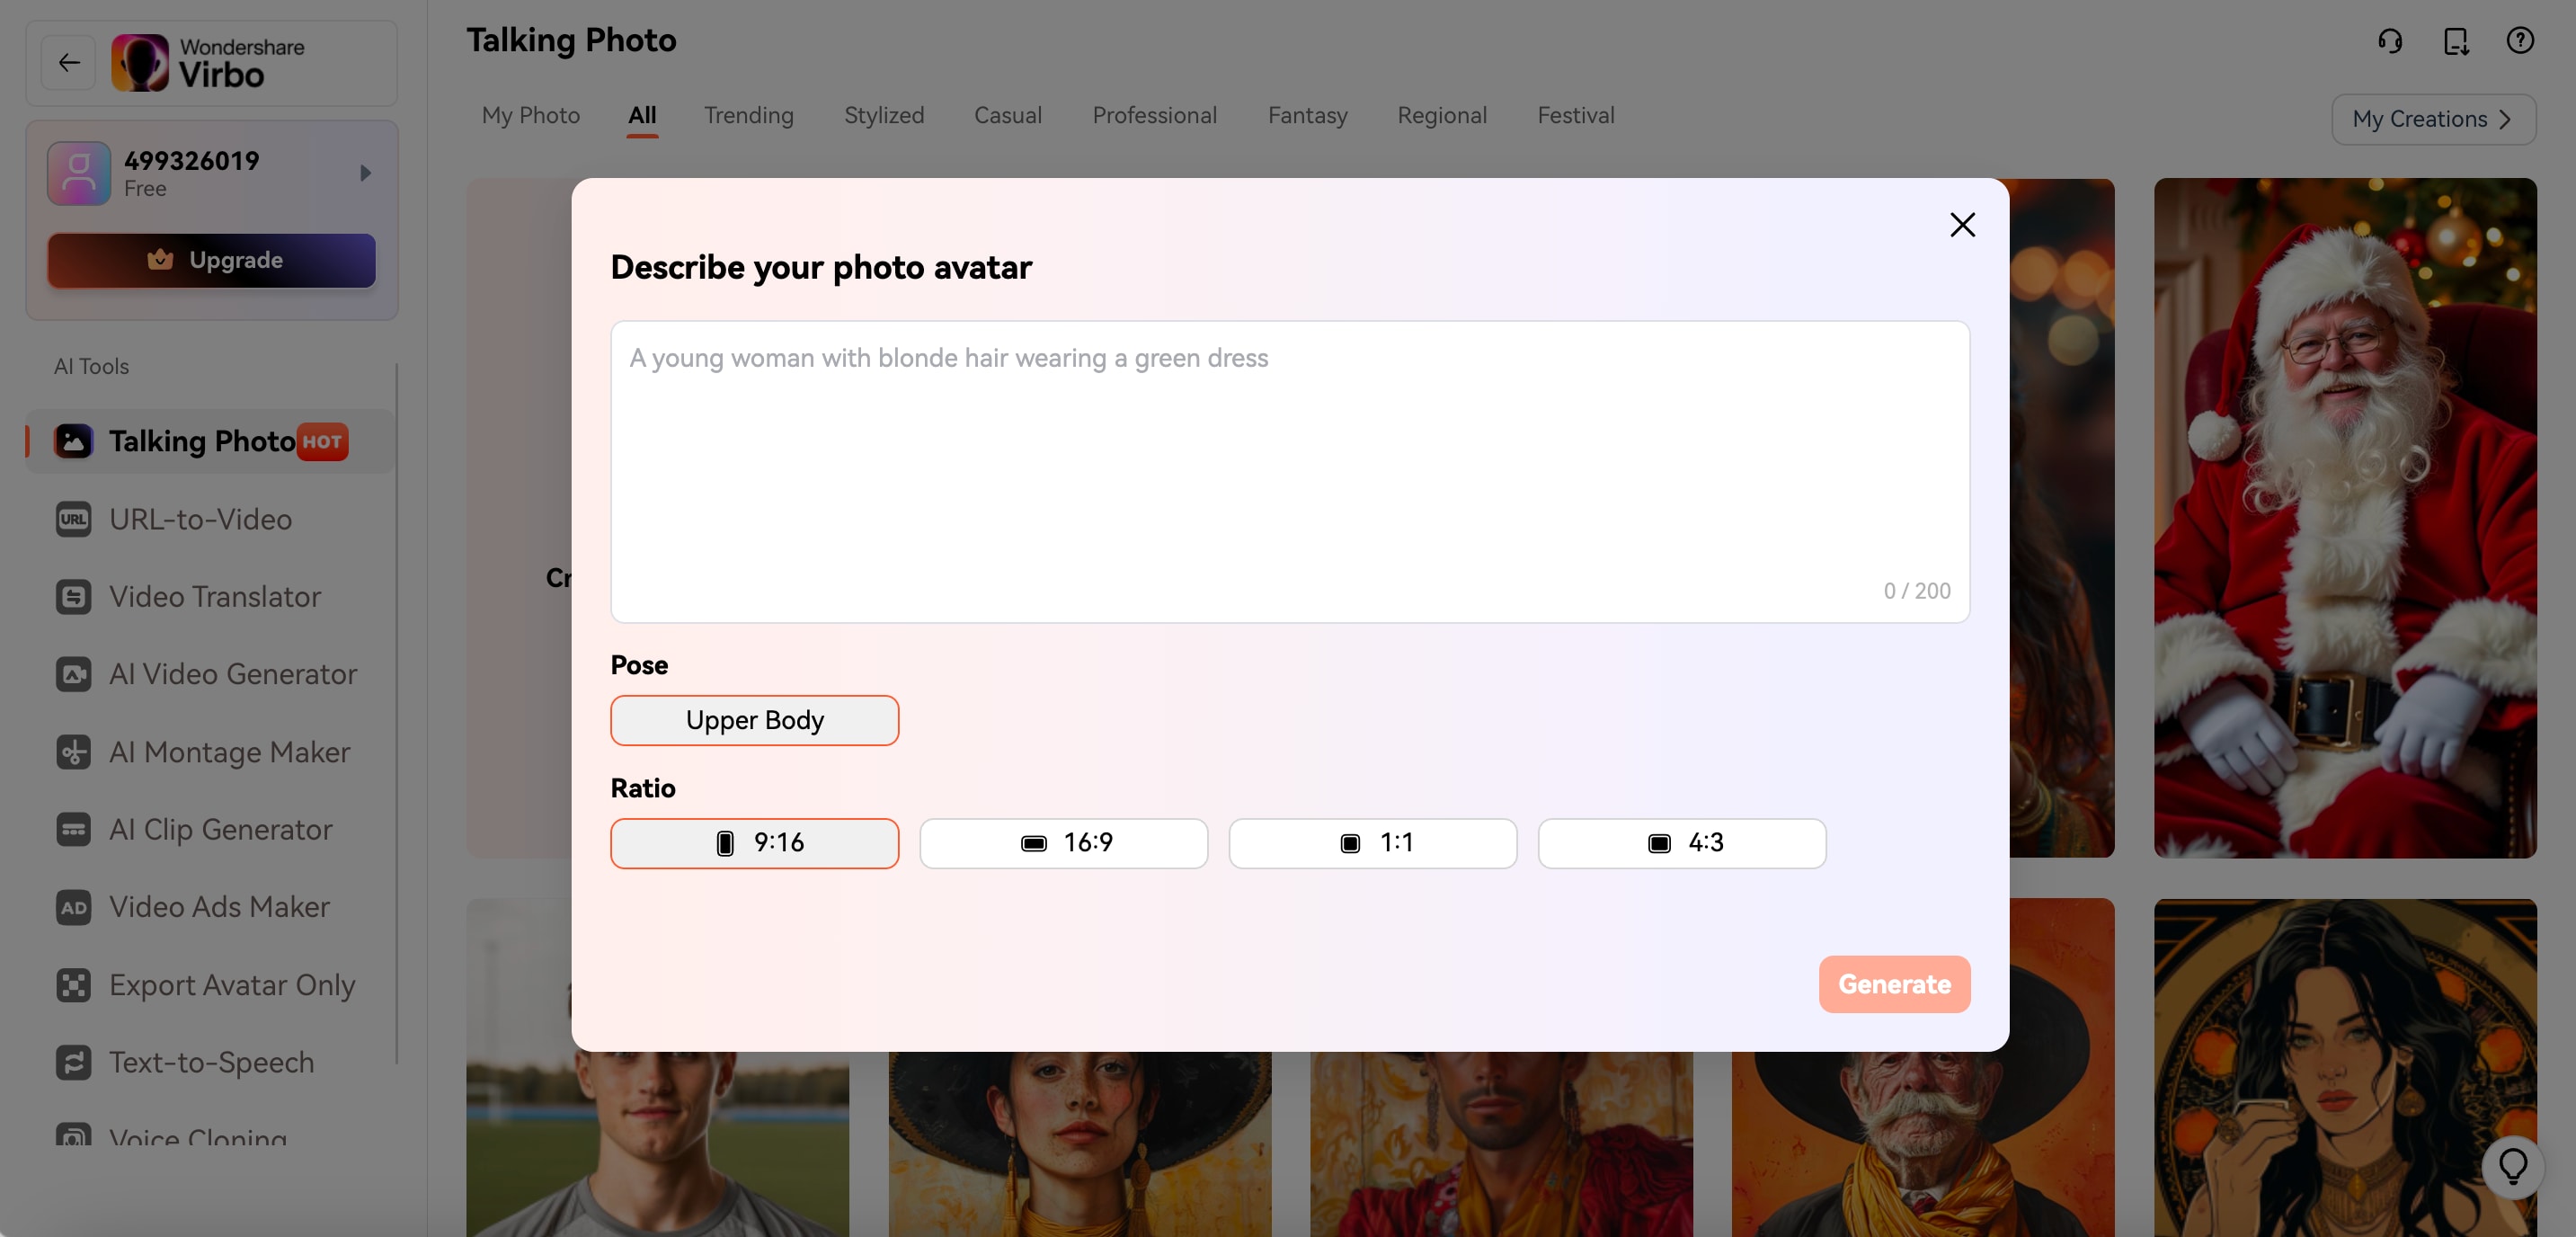Click the headset support icon
2576x1237 pixels.
click(2390, 41)
